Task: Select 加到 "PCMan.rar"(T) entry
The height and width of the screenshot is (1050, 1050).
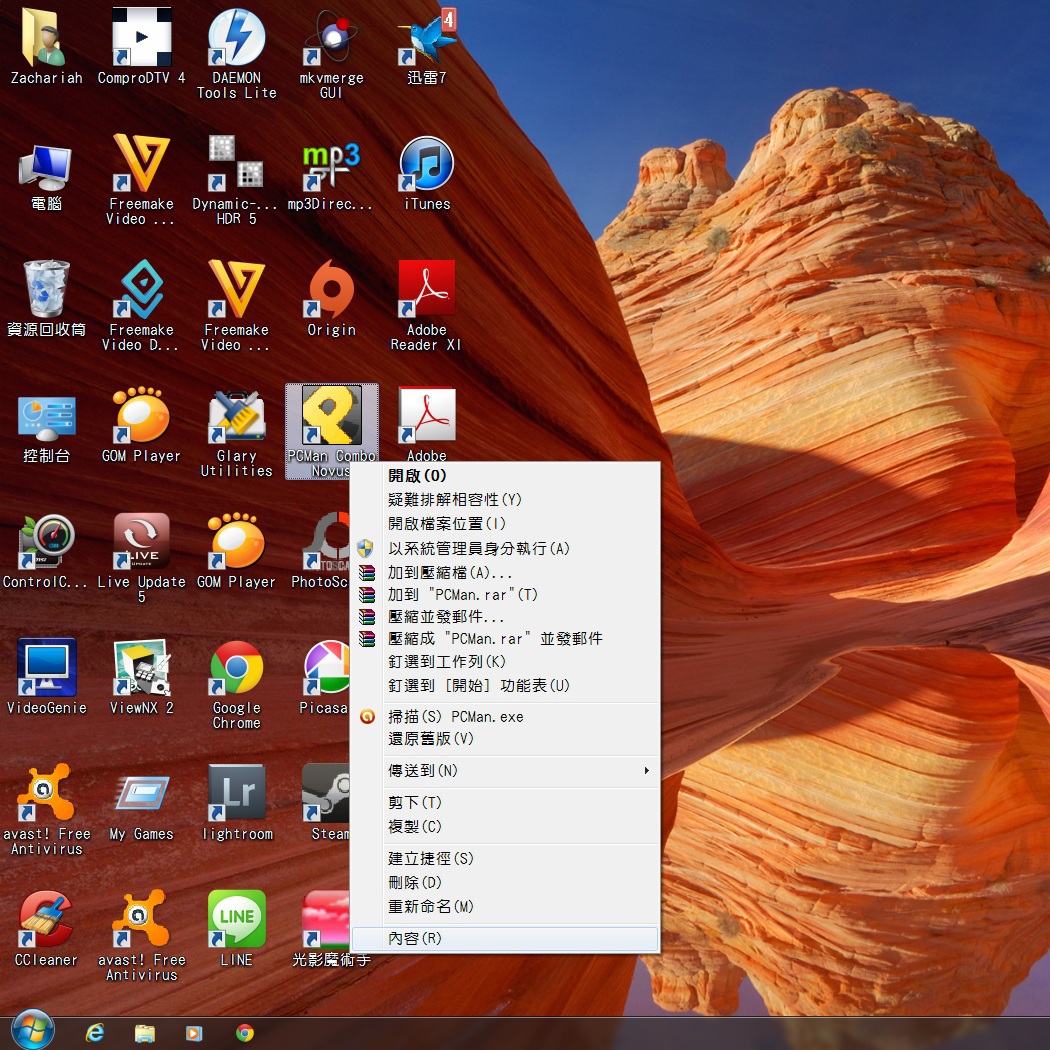Action: 505,595
